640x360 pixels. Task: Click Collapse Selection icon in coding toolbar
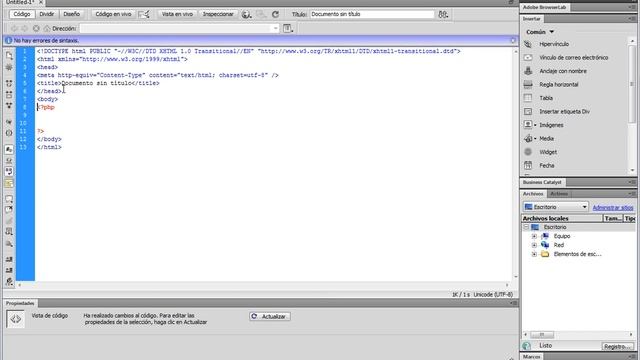pyautogui.click(x=9, y=94)
